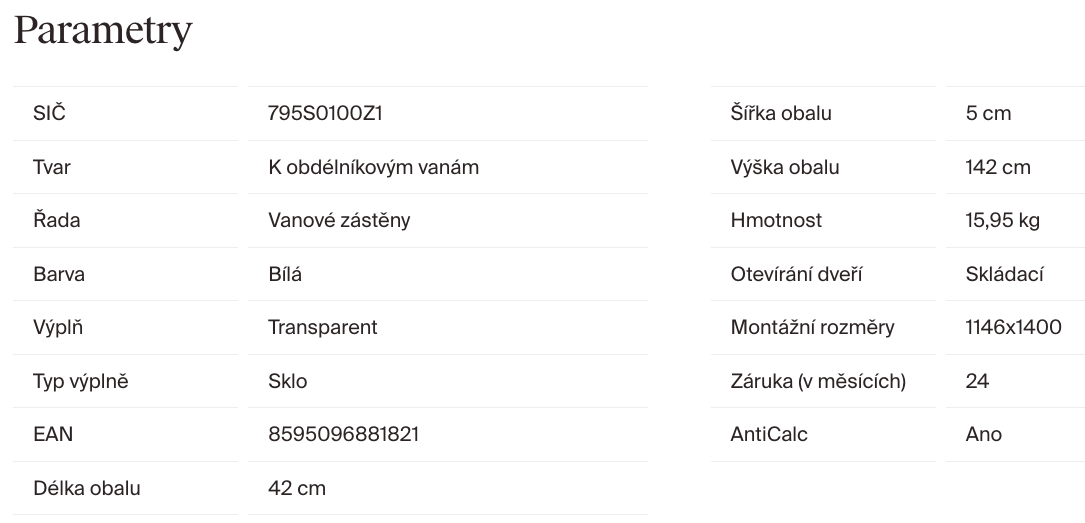Screen dimensions: 1085x523
Task: Select the SIČ code 795S0100Z1
Action: [x=325, y=113]
